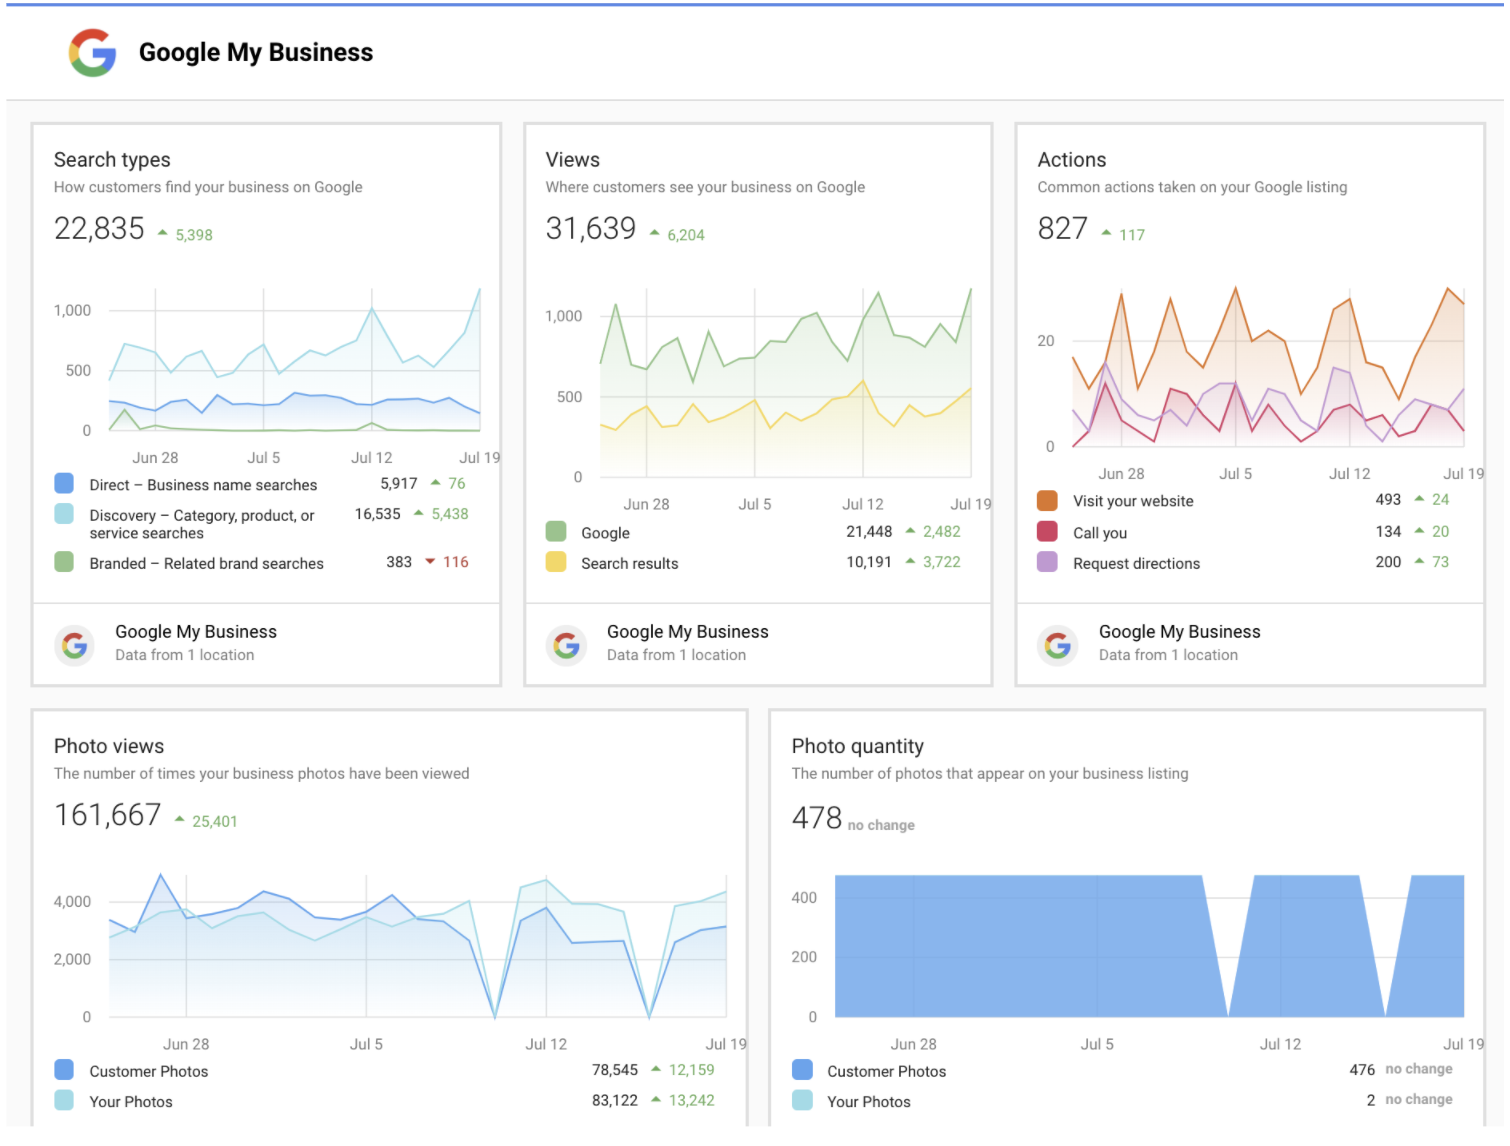Click the 493 website visits count
Viewport: 1510px width, 1146px height.
1388,499
